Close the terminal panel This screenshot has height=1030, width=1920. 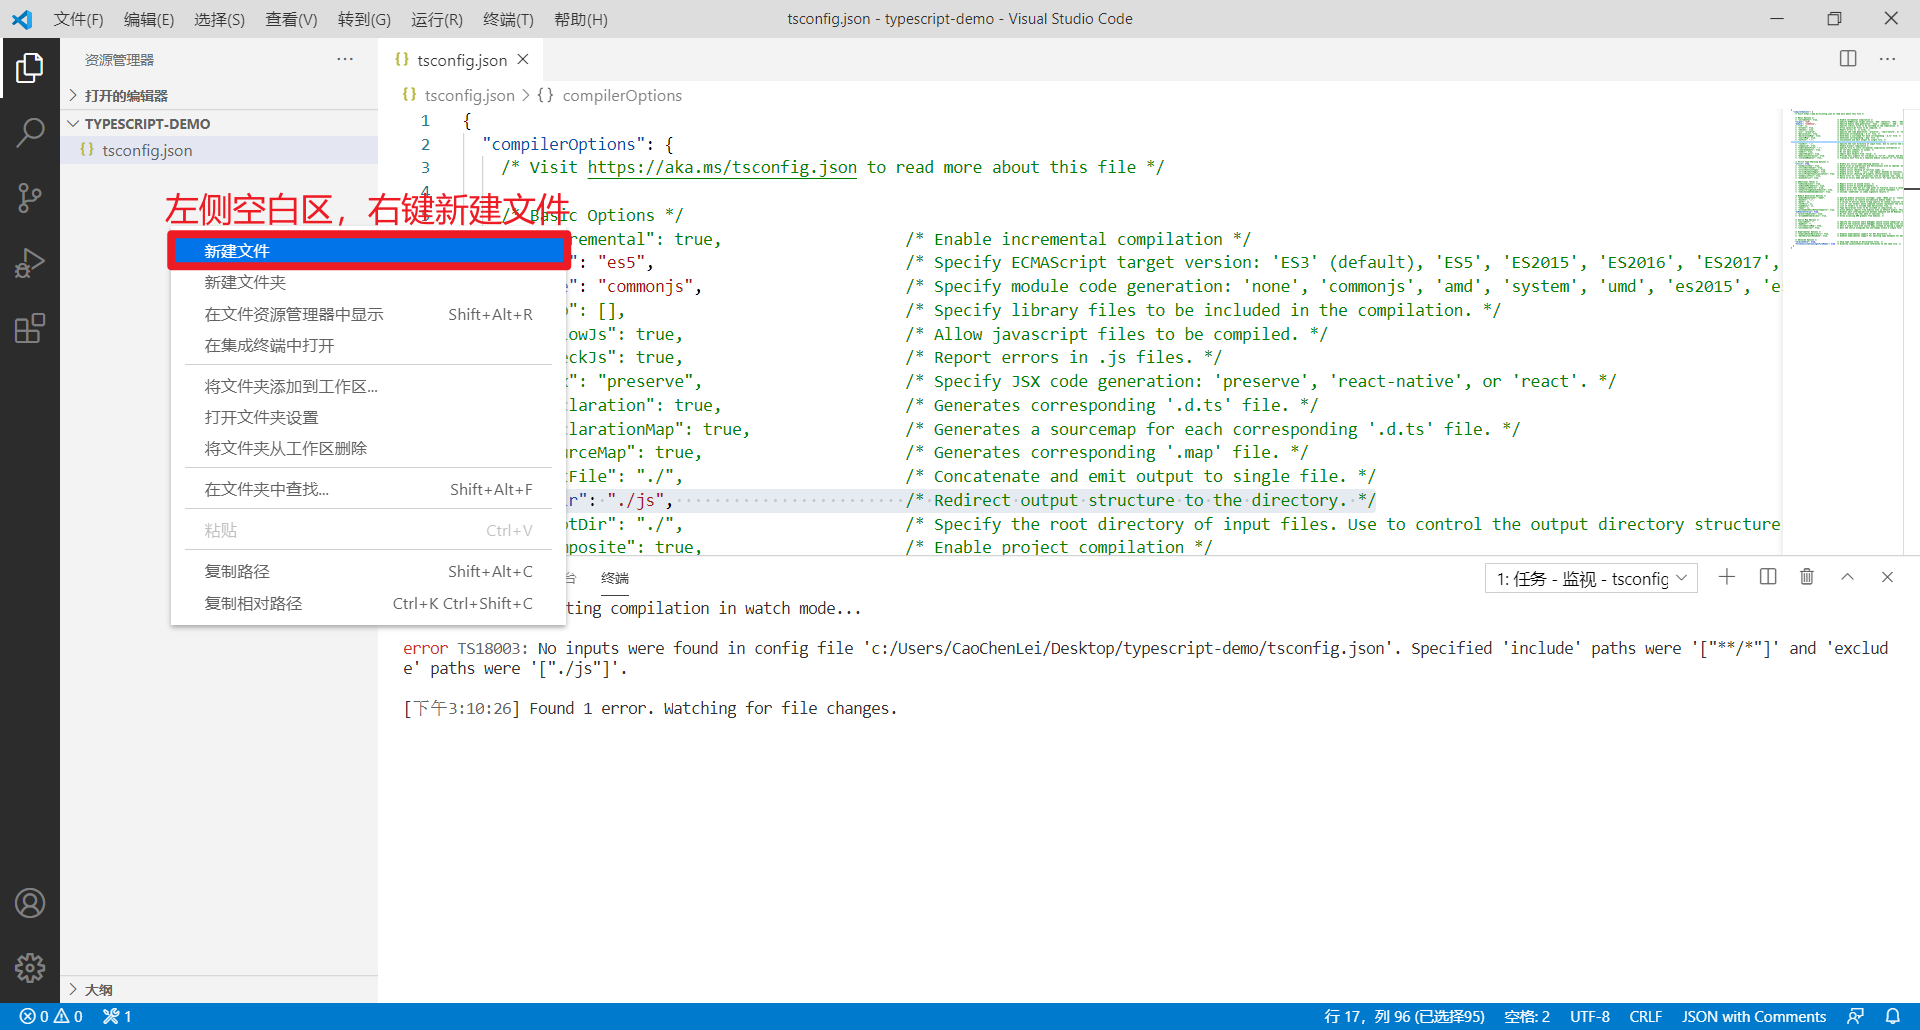point(1887,577)
